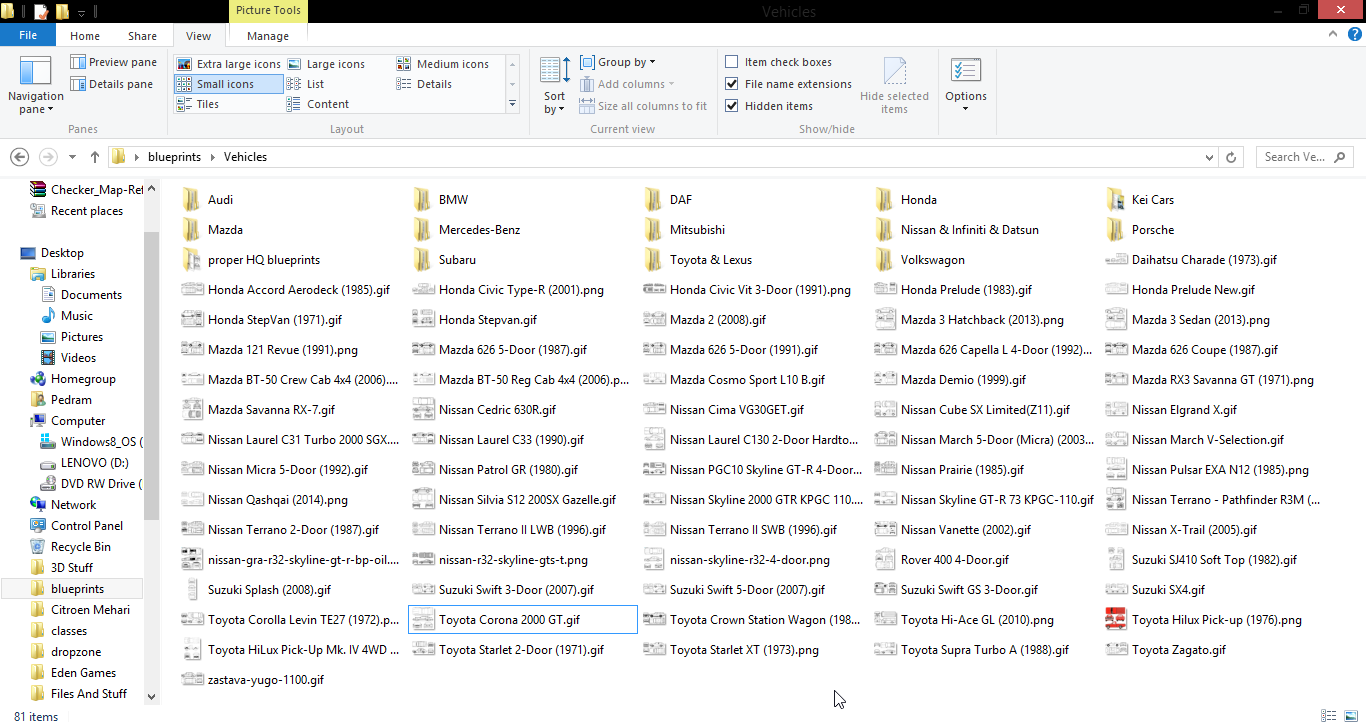
Task: Enable Item check boxes option
Action: 732,62
